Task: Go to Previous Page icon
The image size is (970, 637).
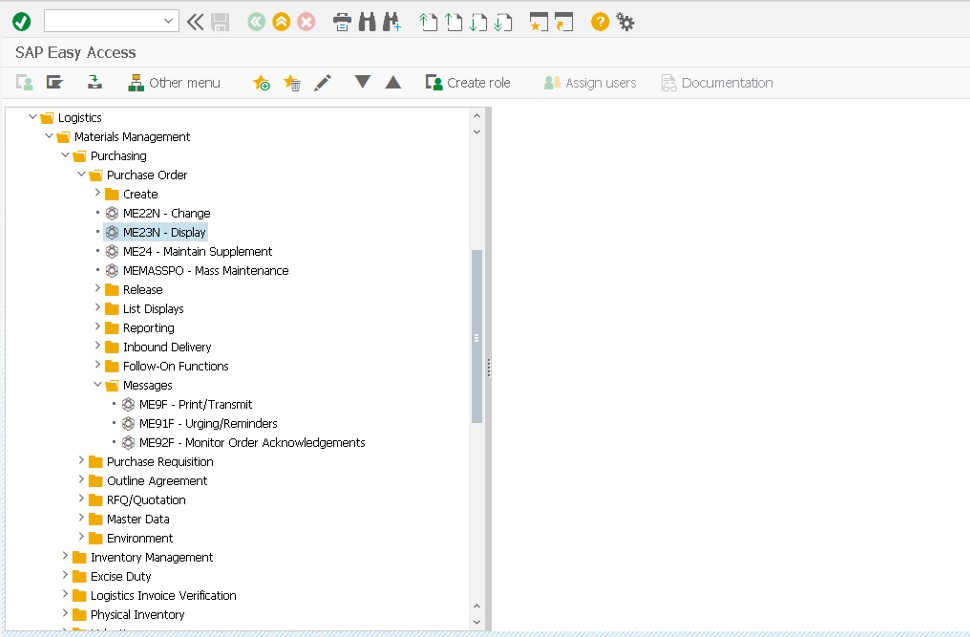Action: click(453, 22)
